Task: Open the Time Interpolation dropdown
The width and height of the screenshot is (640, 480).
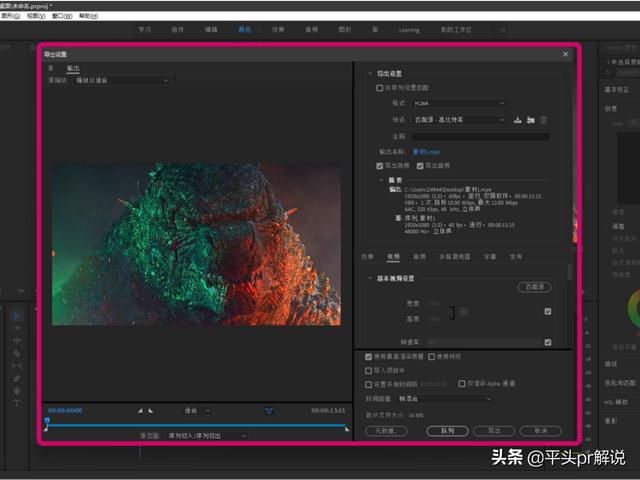Action: coord(444,399)
